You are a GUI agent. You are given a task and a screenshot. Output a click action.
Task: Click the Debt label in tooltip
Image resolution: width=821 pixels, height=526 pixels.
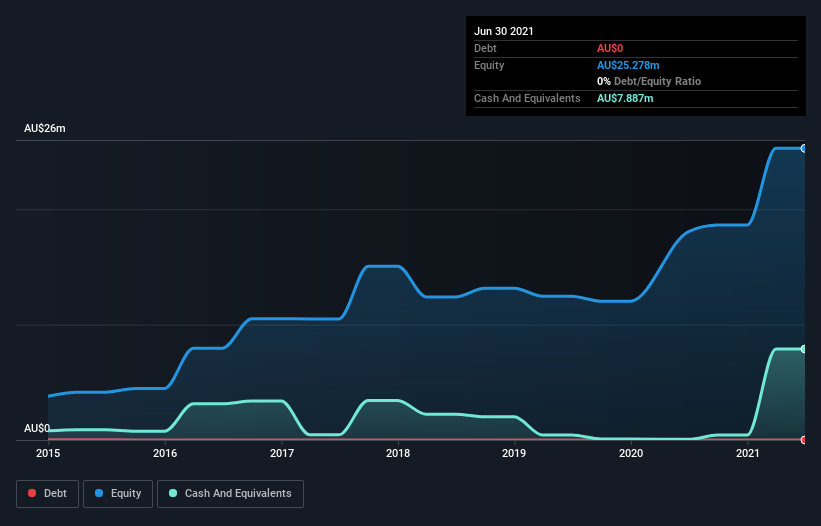coord(485,49)
